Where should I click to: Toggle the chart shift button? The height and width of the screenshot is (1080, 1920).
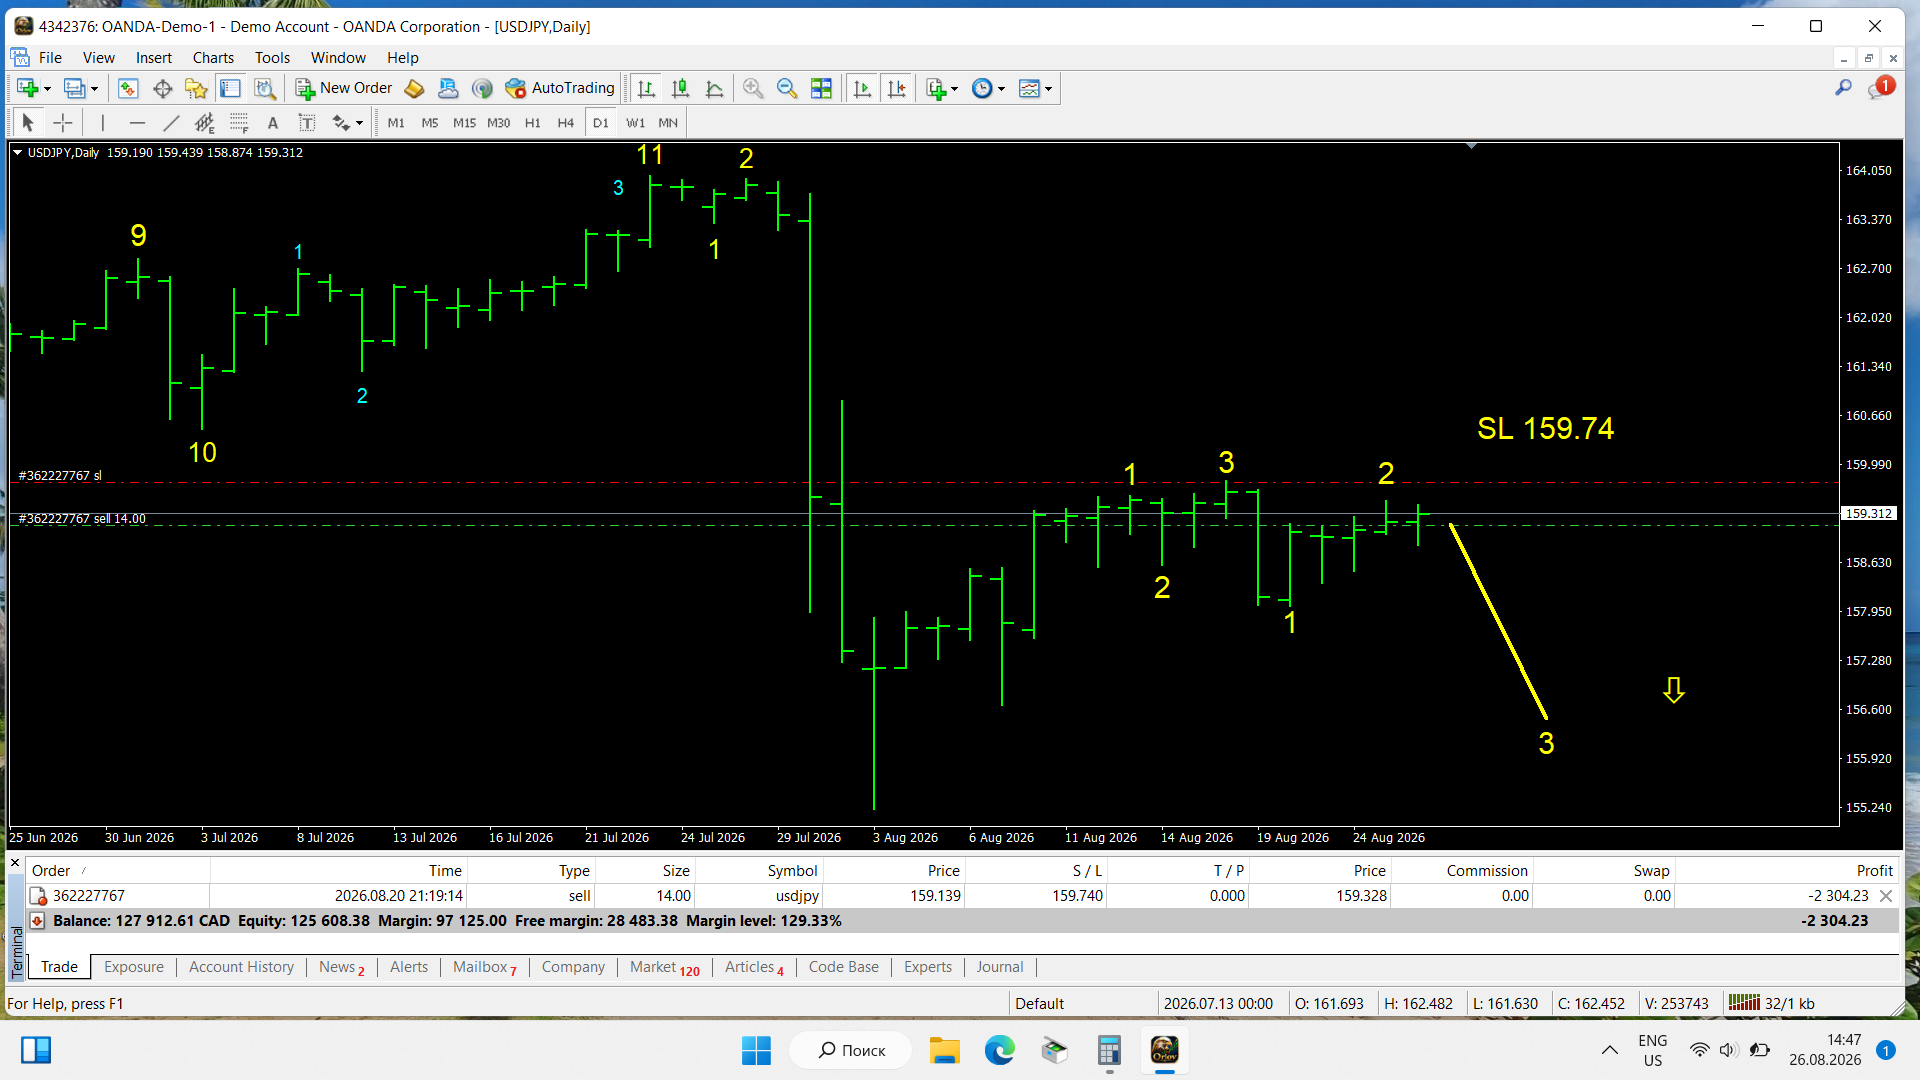coord(897,89)
